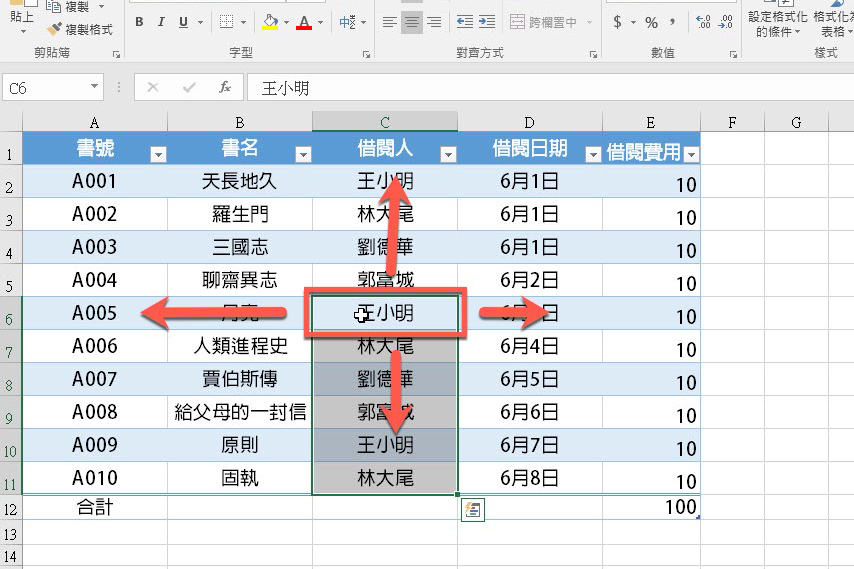The width and height of the screenshot is (854, 569).
Task: Select total cell showing 100
Action: [x=651, y=507]
